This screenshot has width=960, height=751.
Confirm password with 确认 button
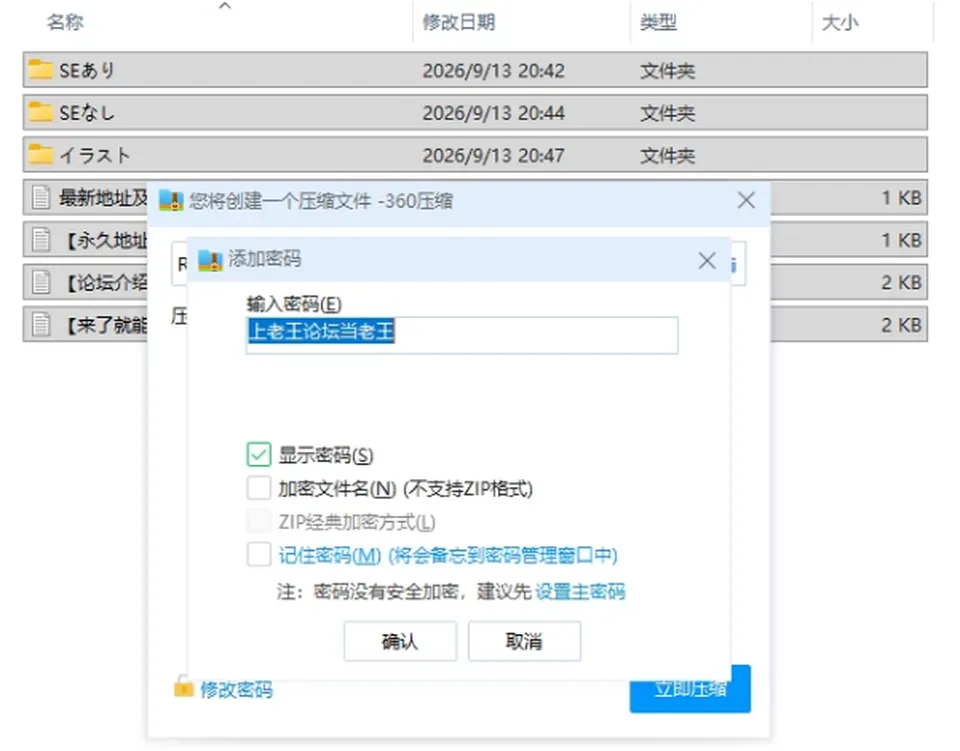point(400,641)
